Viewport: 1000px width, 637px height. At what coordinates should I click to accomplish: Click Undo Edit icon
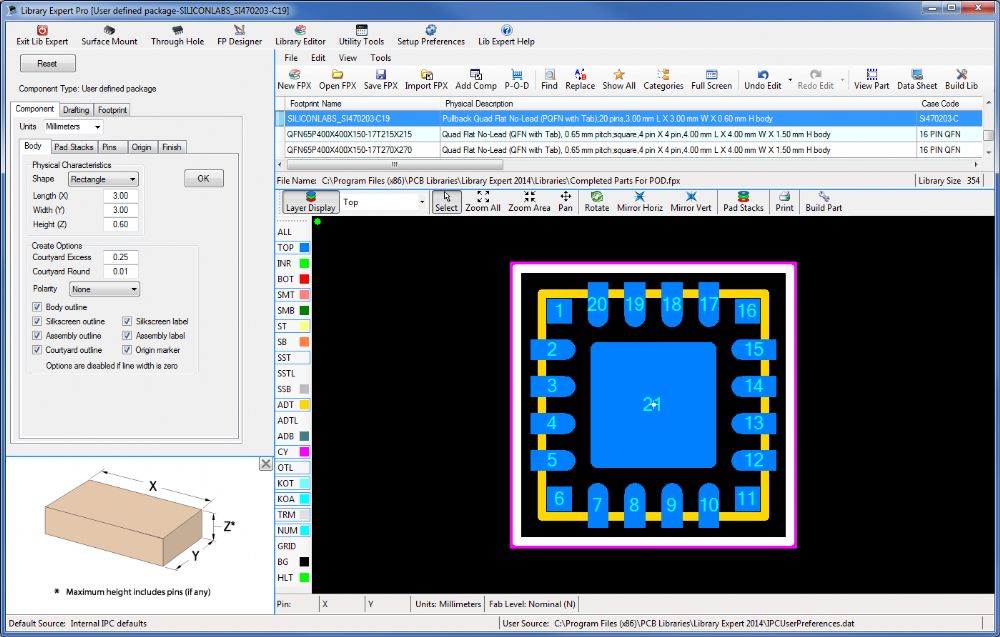click(763, 75)
